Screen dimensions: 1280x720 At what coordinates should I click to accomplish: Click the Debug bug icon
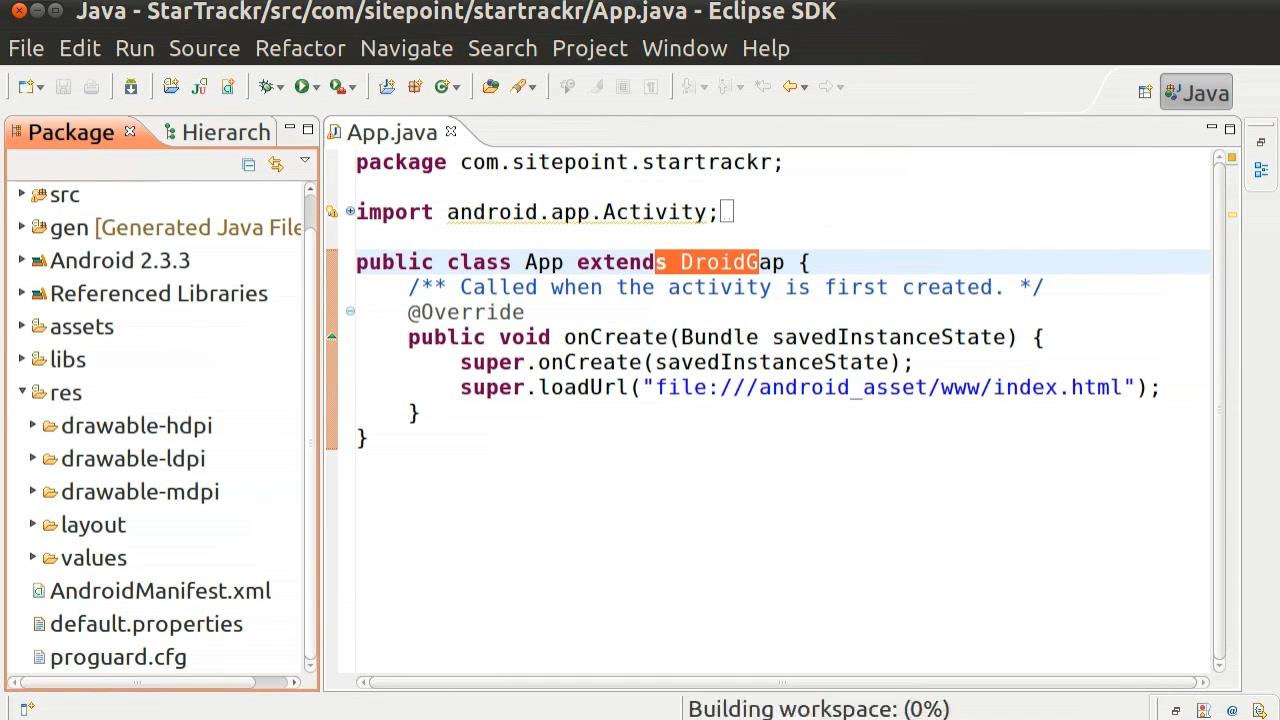tap(266, 87)
